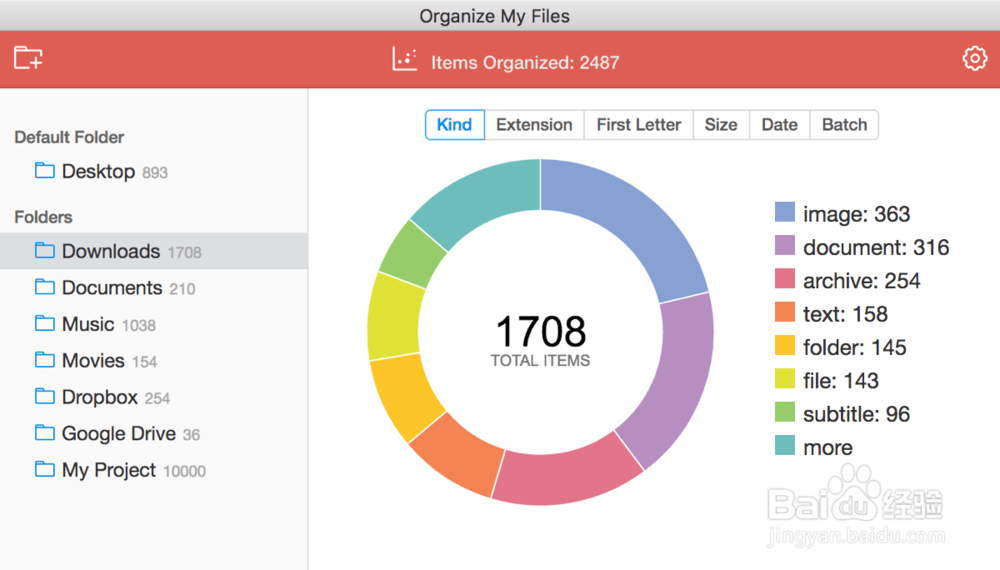Click the text legend orange swatch
The image size is (1000, 570).
pos(785,312)
